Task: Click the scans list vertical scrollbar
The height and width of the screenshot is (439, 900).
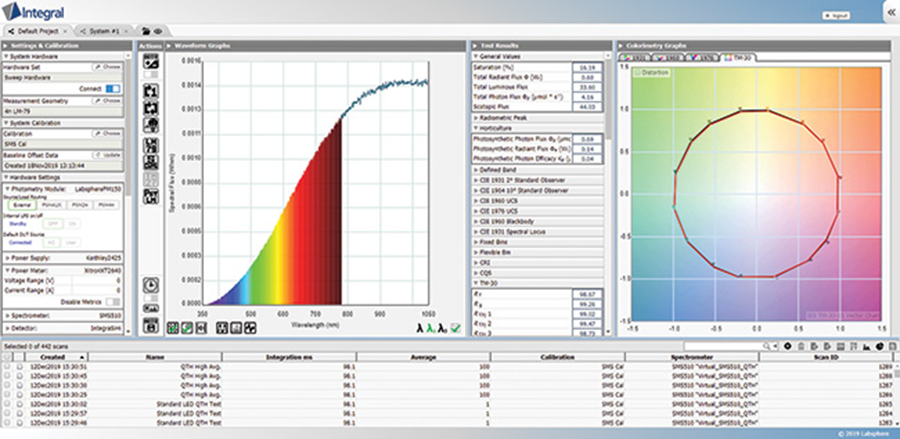Action: click(x=897, y=373)
